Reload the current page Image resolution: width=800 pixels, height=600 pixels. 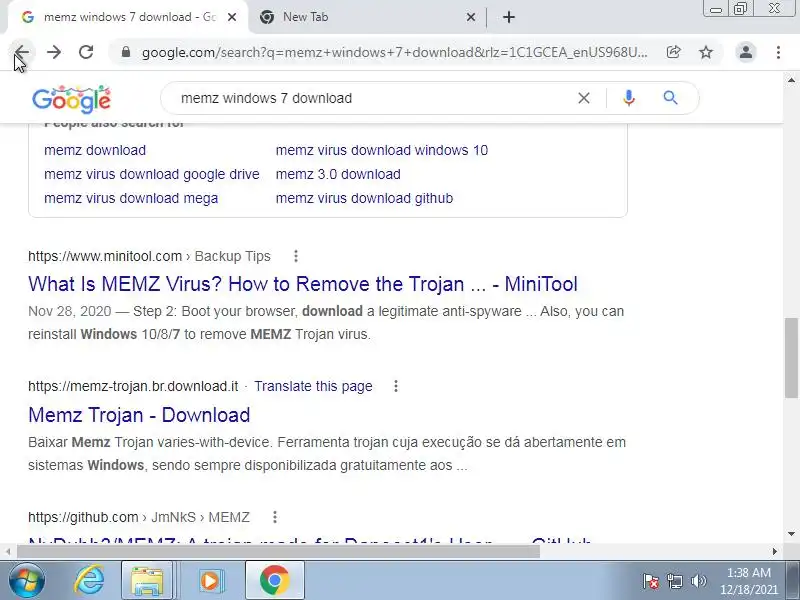pyautogui.click(x=86, y=52)
